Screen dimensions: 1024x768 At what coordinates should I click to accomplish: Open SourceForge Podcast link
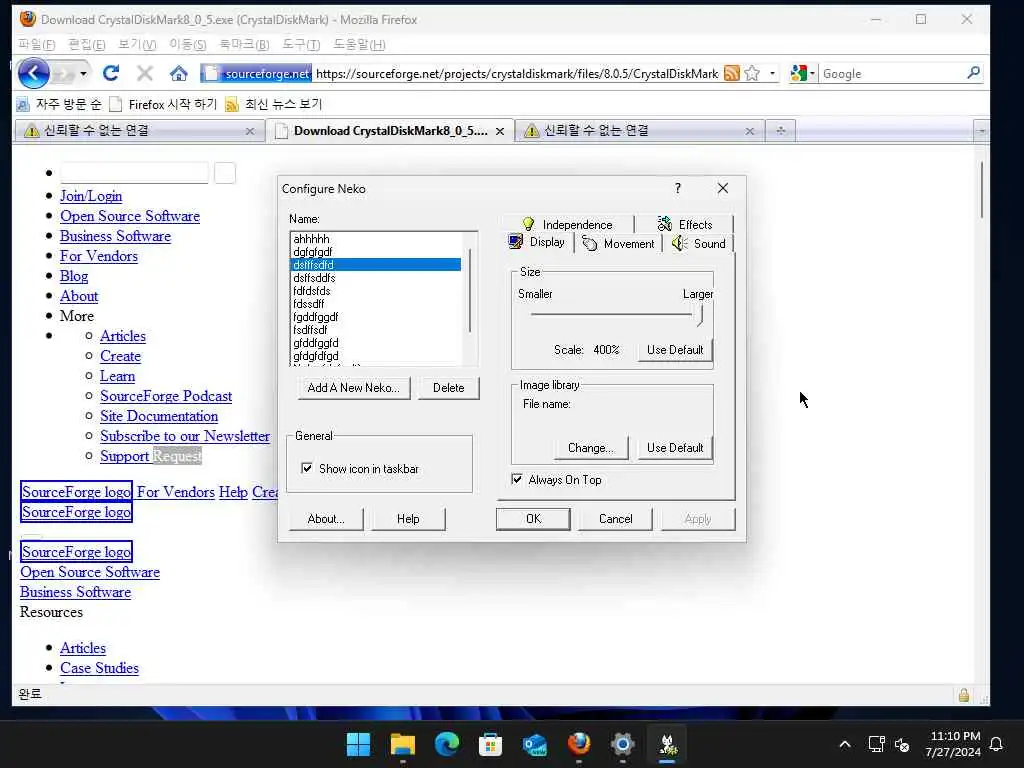click(x=166, y=396)
